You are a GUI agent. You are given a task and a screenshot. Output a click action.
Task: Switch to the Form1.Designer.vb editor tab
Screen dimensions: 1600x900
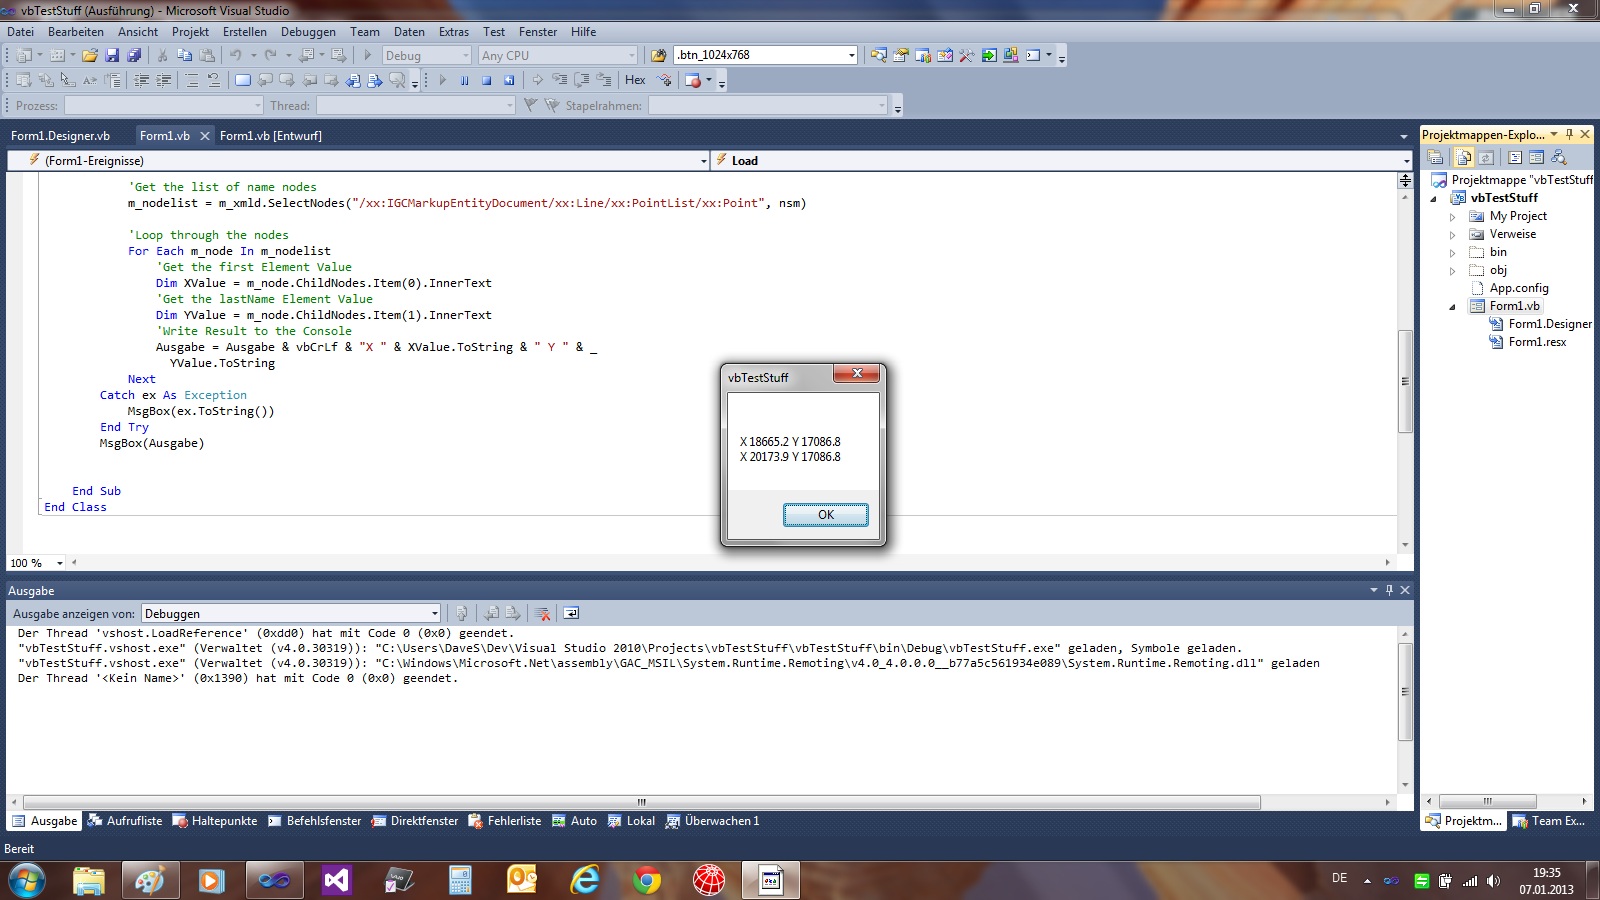tap(60, 136)
